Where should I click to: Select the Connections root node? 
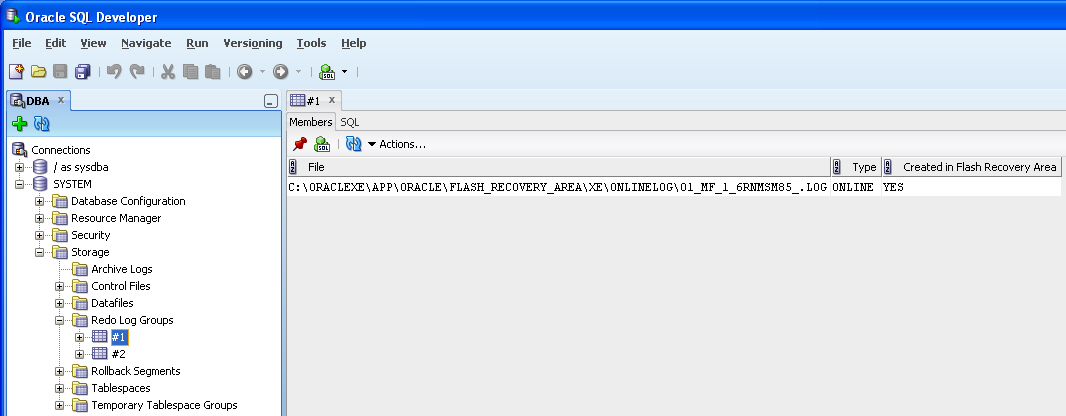(x=61, y=150)
